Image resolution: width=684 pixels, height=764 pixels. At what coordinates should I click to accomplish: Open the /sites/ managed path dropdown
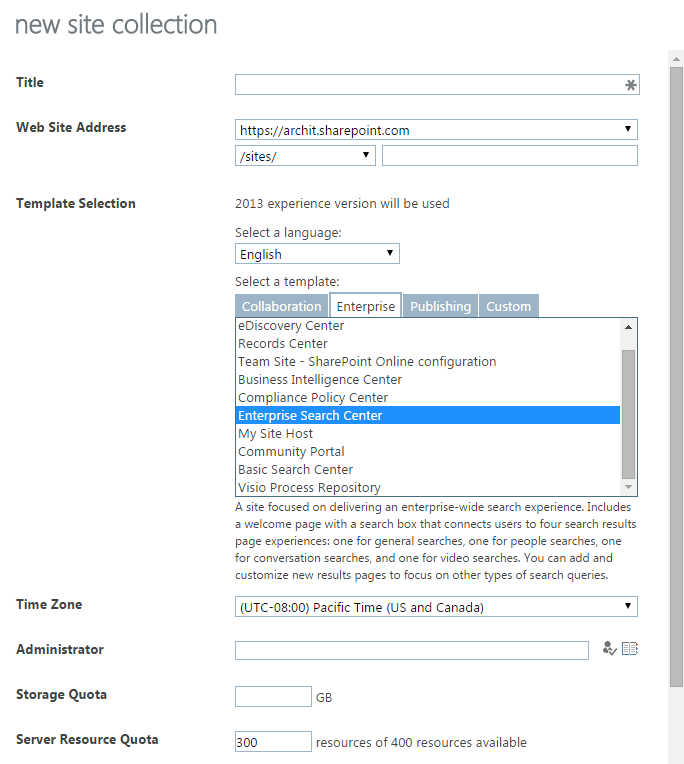pos(305,155)
